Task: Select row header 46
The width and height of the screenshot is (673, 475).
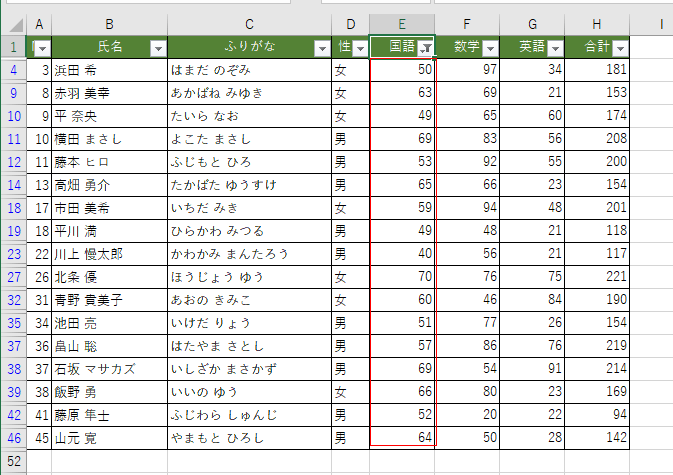Action: point(14,438)
